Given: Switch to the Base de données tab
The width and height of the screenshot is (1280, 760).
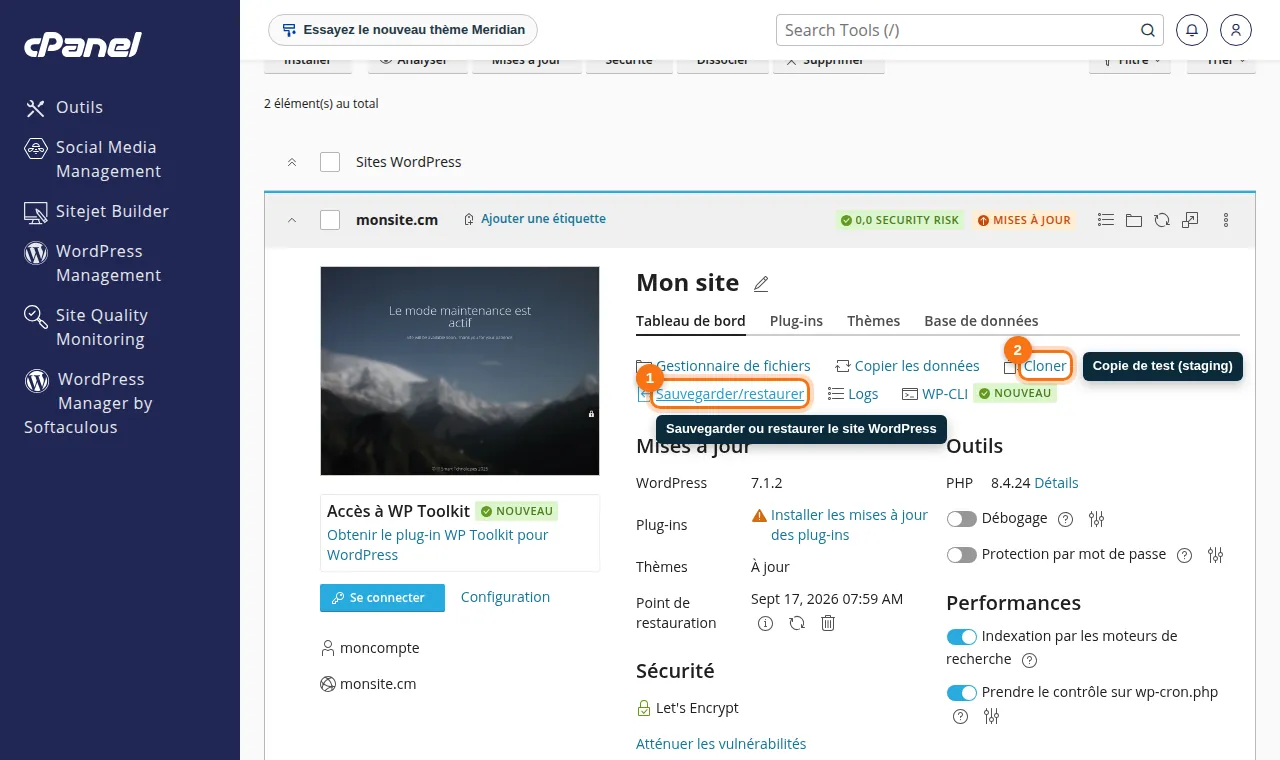Looking at the screenshot, I should click(x=981, y=321).
